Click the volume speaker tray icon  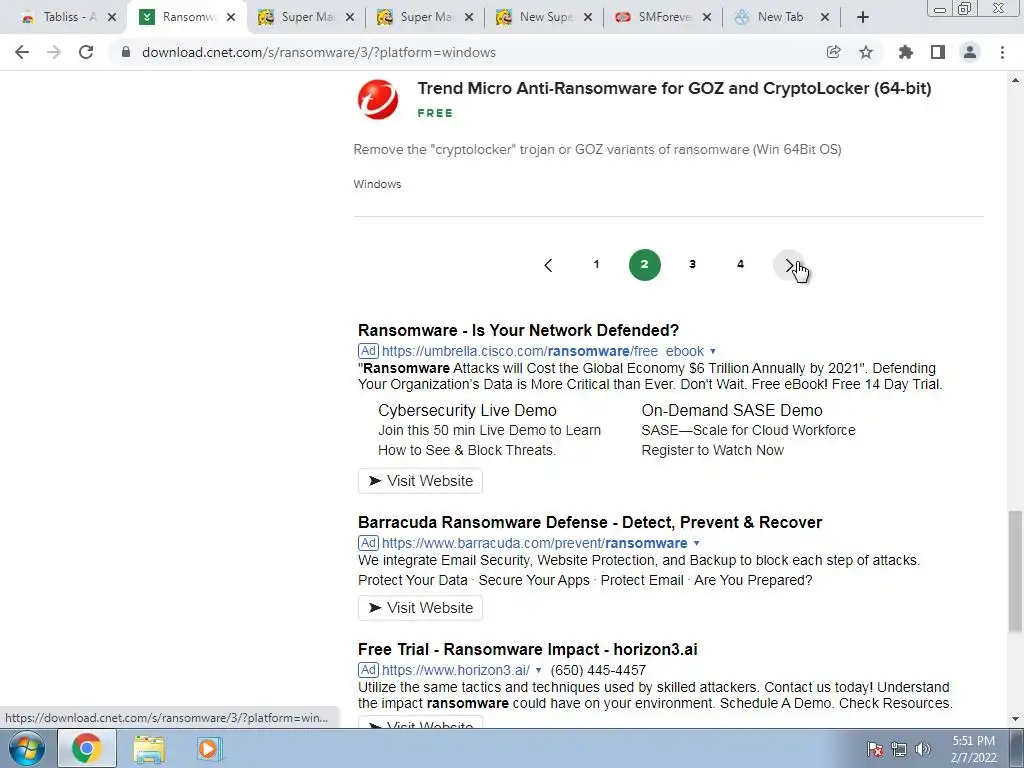tap(922, 749)
